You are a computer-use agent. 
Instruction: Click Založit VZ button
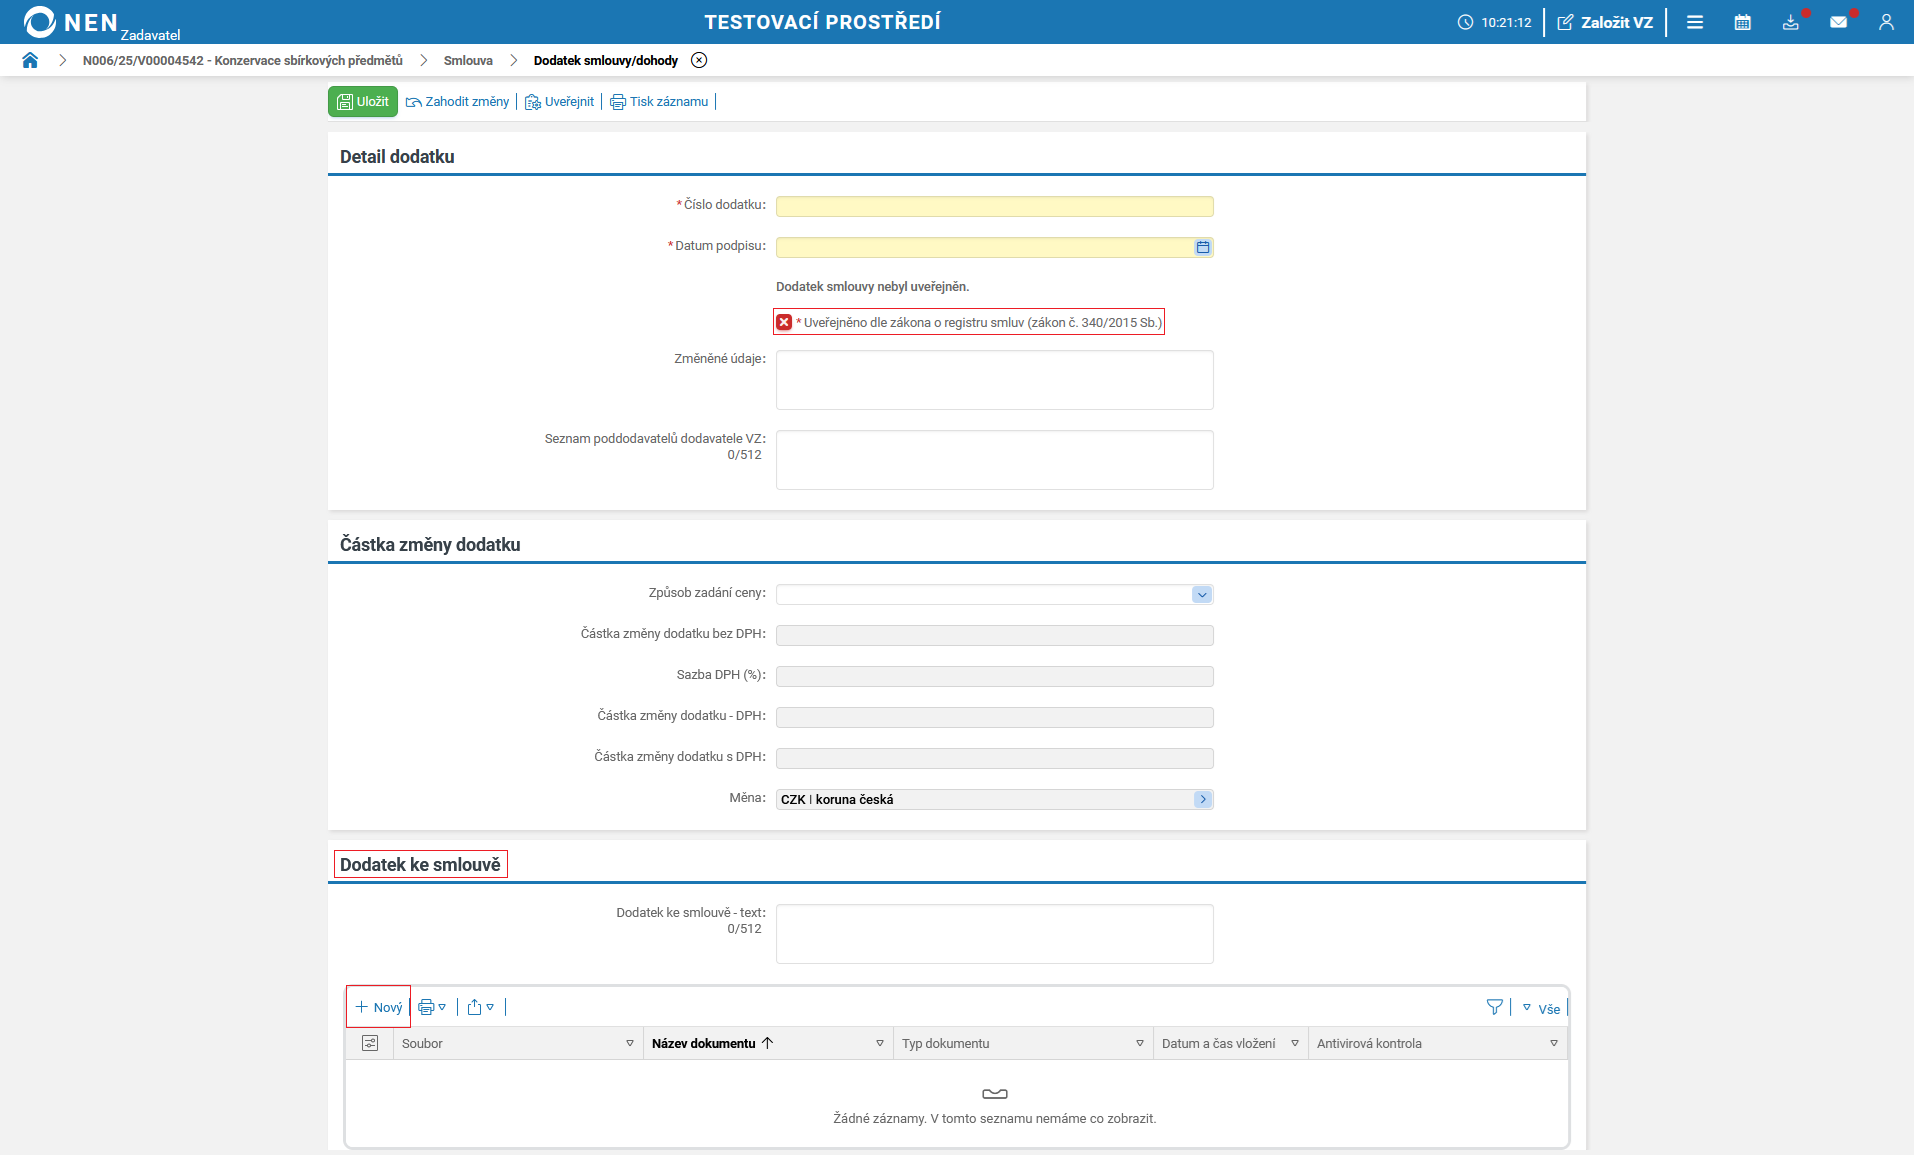click(x=1605, y=22)
